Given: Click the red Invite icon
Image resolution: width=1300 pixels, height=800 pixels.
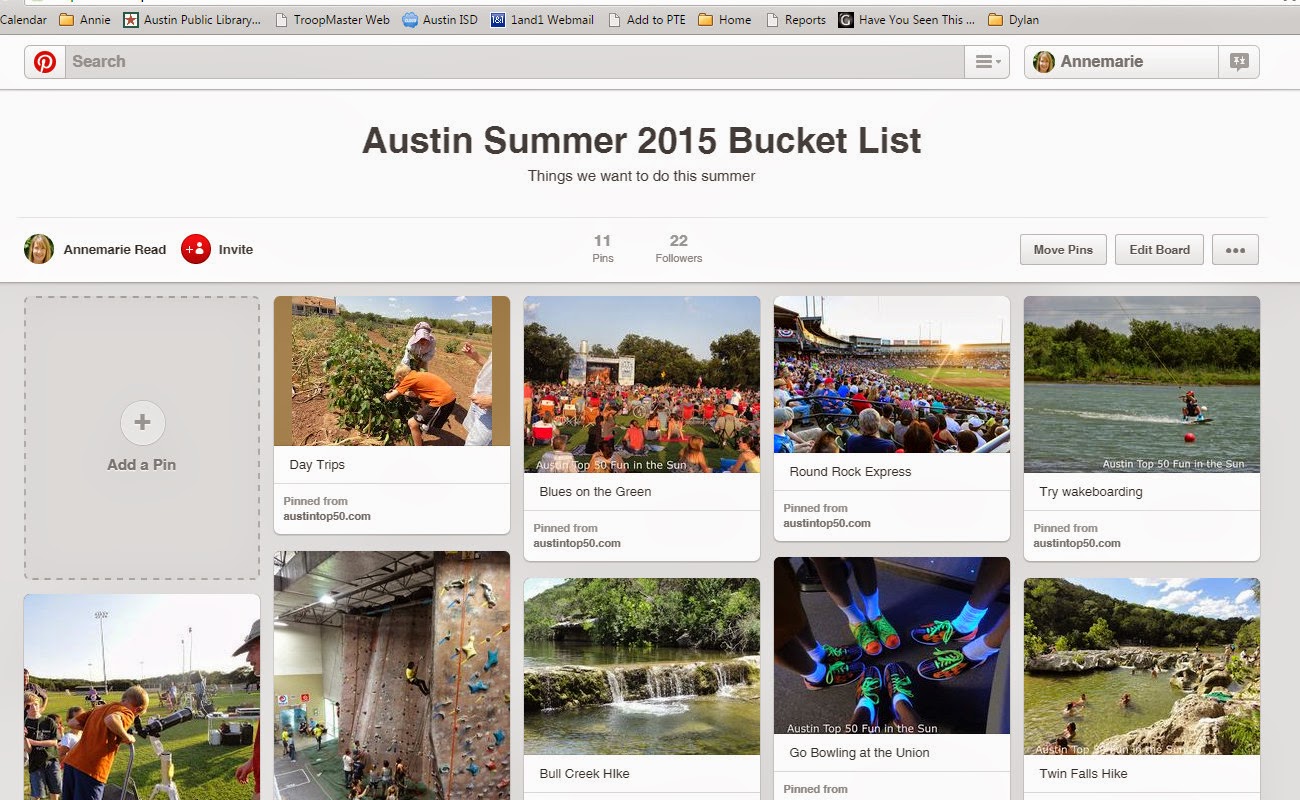Looking at the screenshot, I should click(194, 249).
